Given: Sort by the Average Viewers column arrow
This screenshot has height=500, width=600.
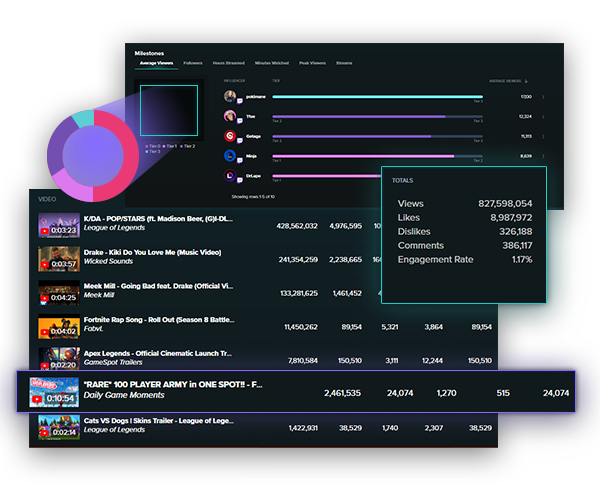Looking at the screenshot, I should click(x=526, y=81).
